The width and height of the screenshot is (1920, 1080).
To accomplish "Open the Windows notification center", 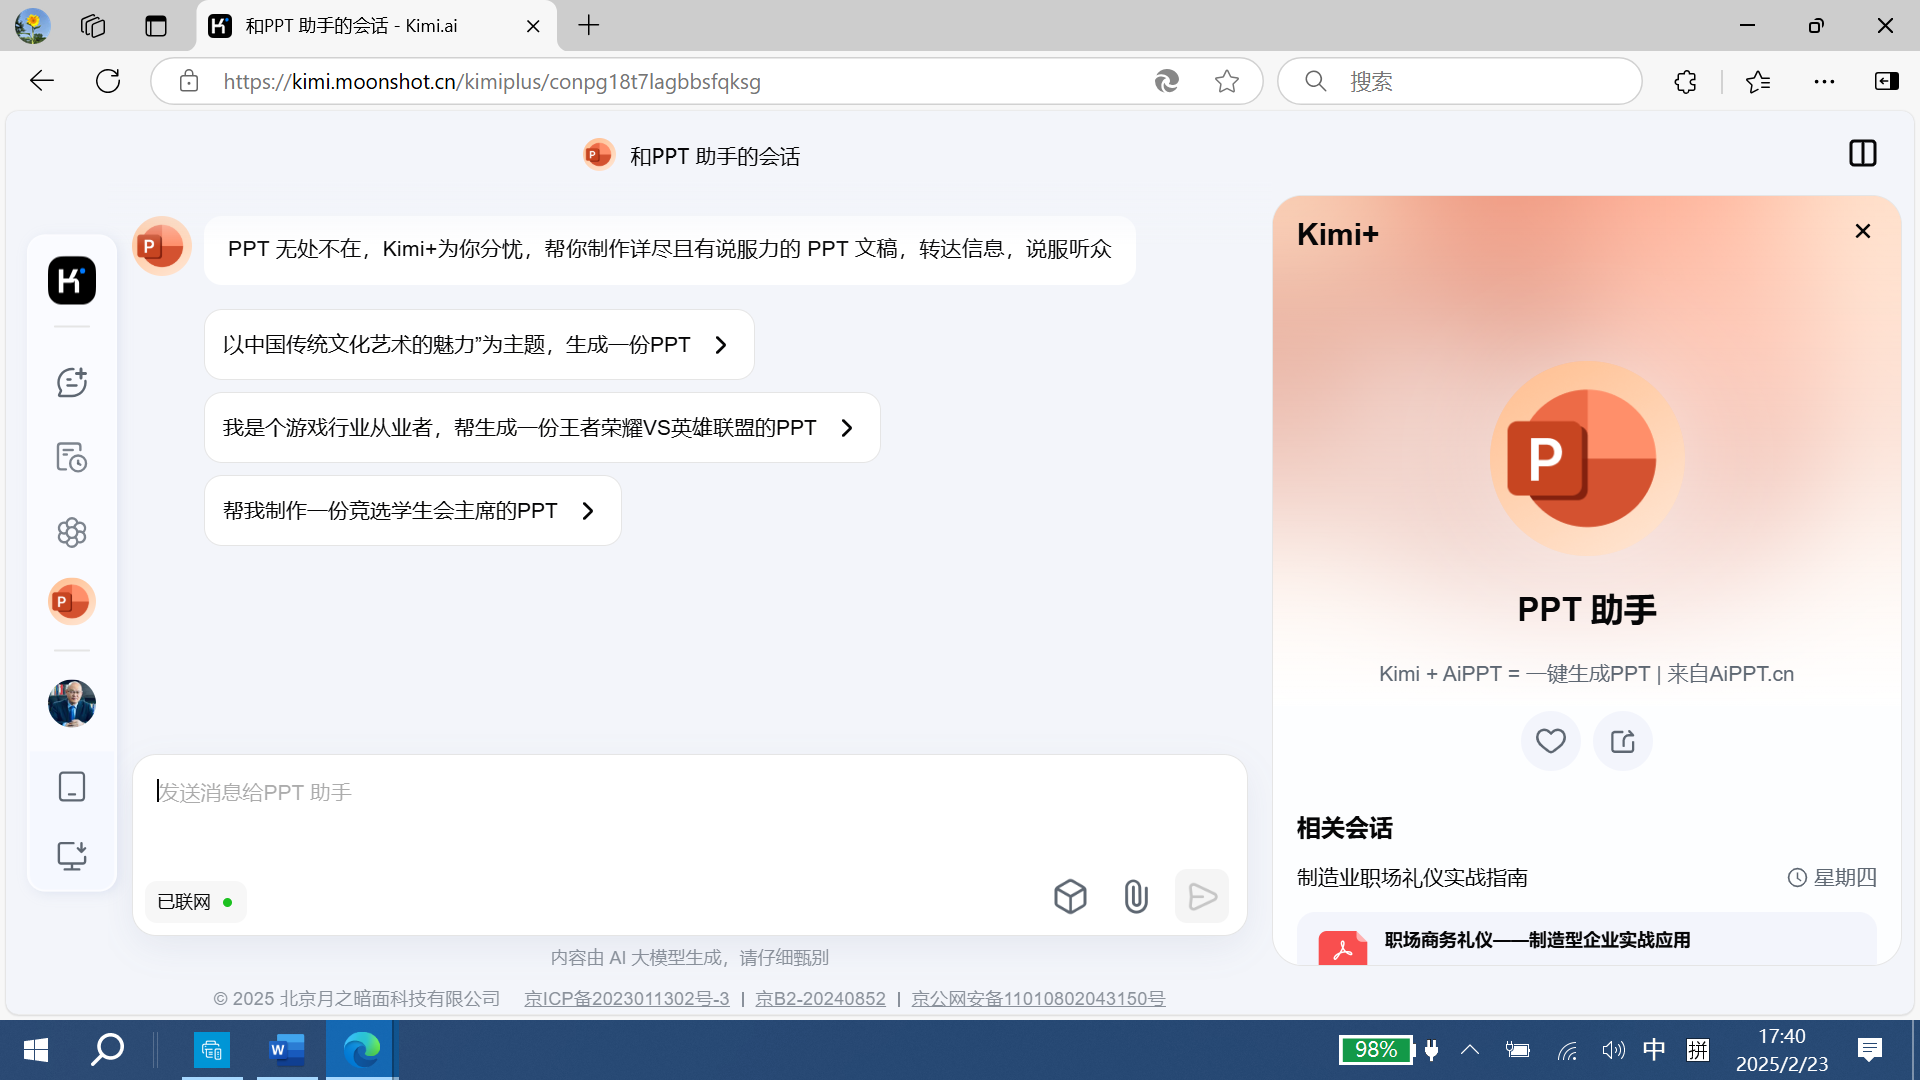I will pyautogui.click(x=1870, y=1050).
